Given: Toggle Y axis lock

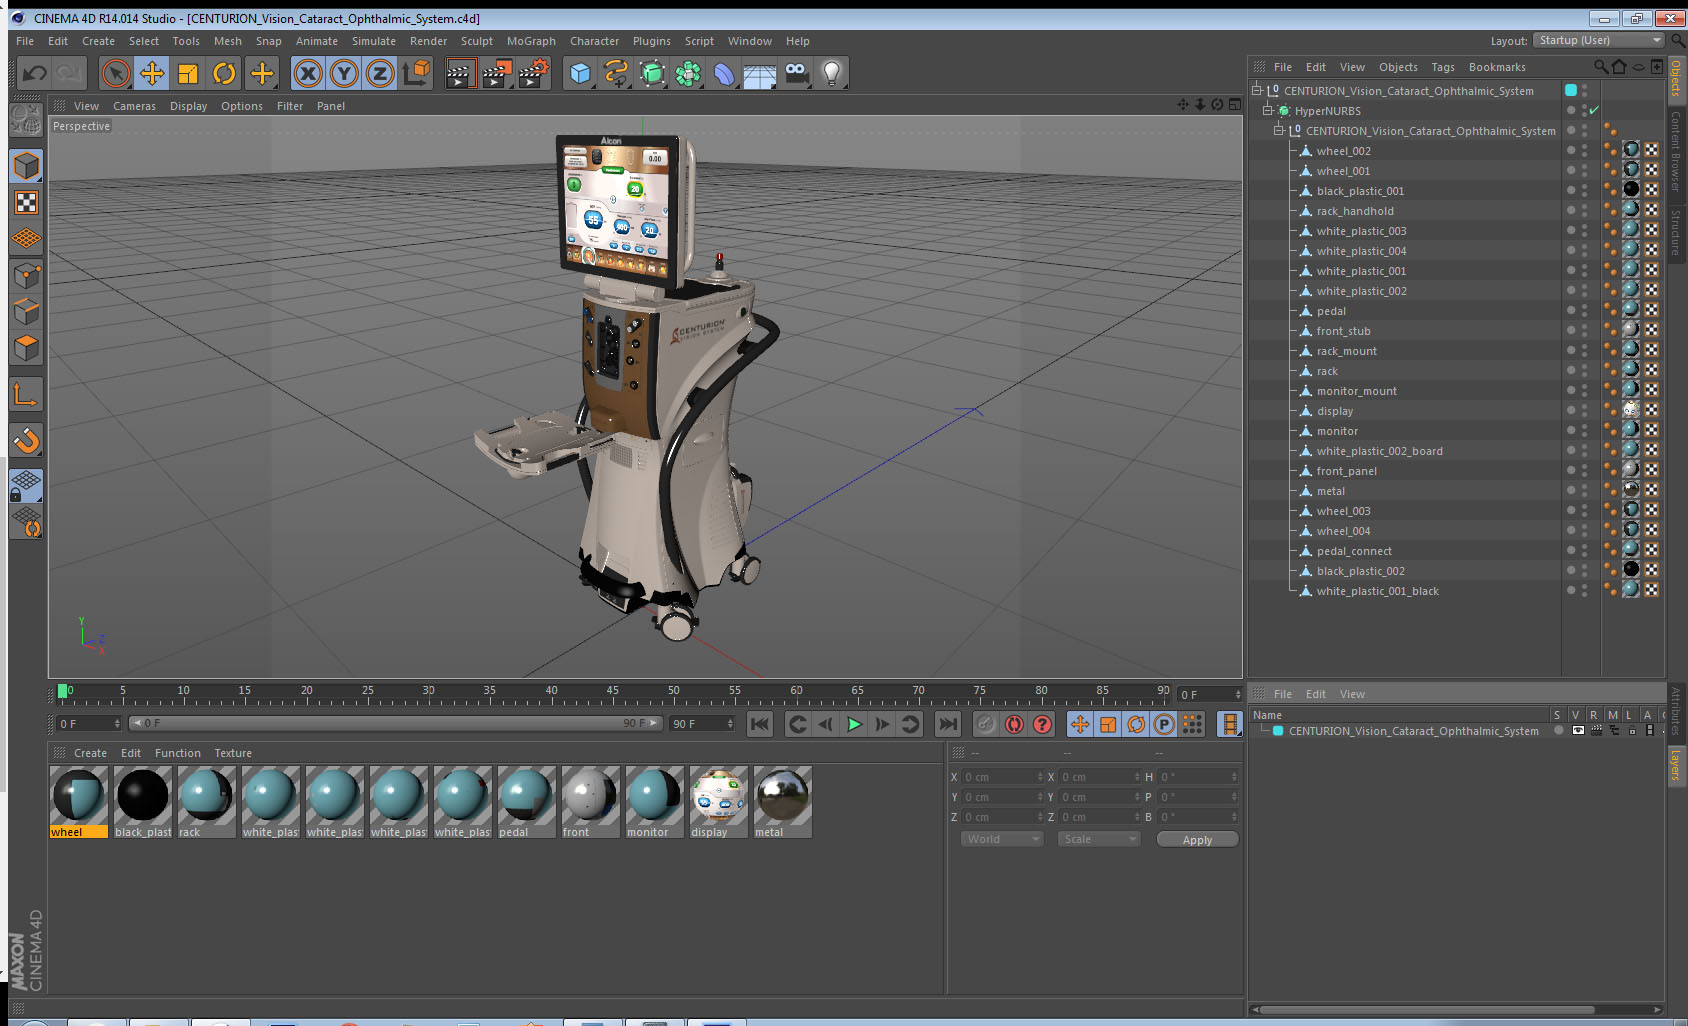Looking at the screenshot, I should click(344, 73).
